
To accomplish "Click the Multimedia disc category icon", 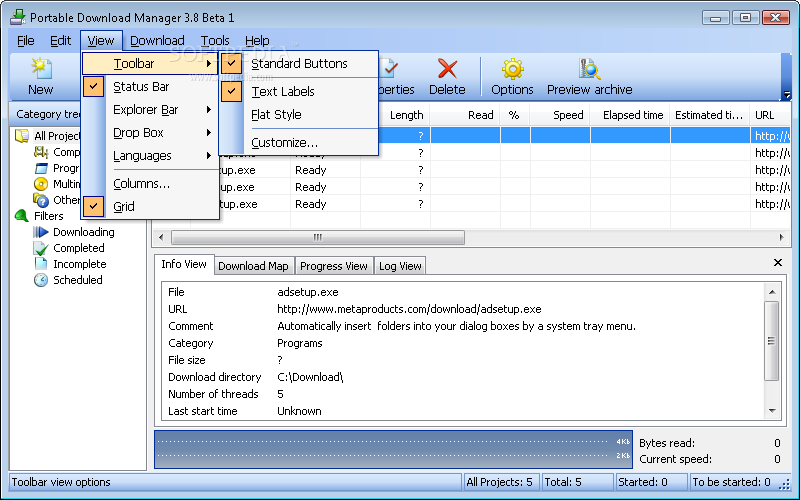I will pos(41,184).
